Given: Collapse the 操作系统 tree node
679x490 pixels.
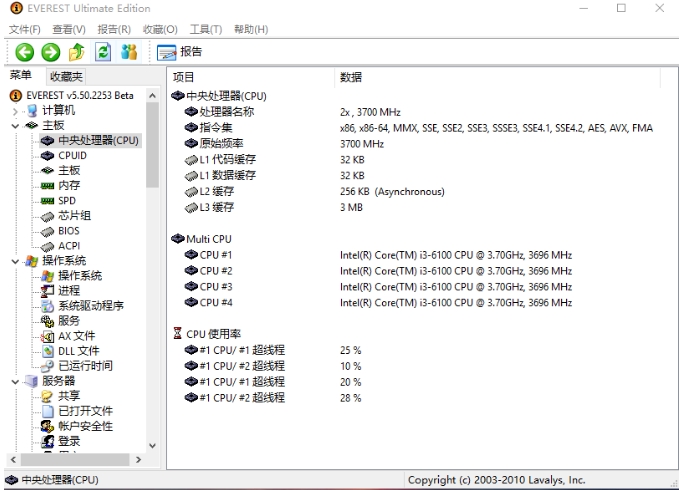Looking at the screenshot, I should (x=15, y=261).
